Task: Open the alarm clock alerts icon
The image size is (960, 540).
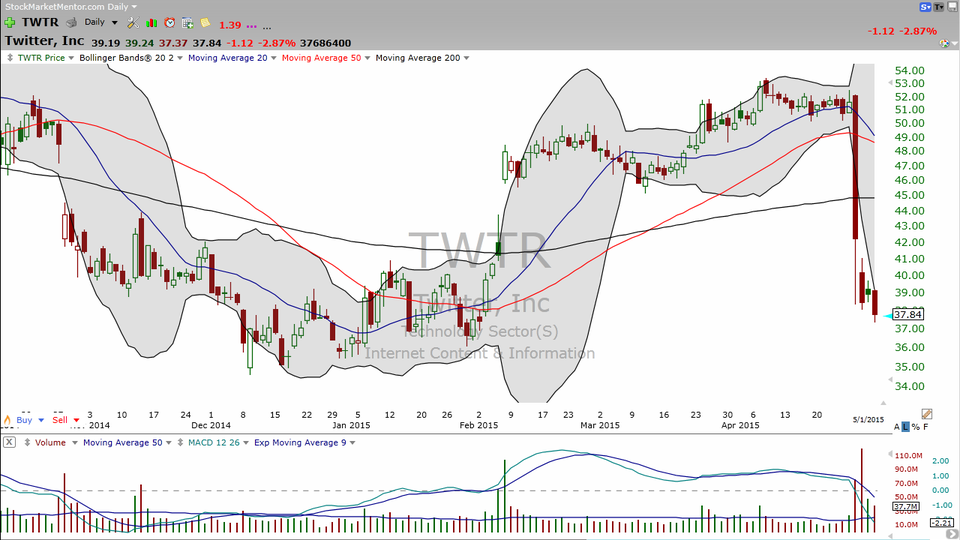Action: click(x=170, y=23)
